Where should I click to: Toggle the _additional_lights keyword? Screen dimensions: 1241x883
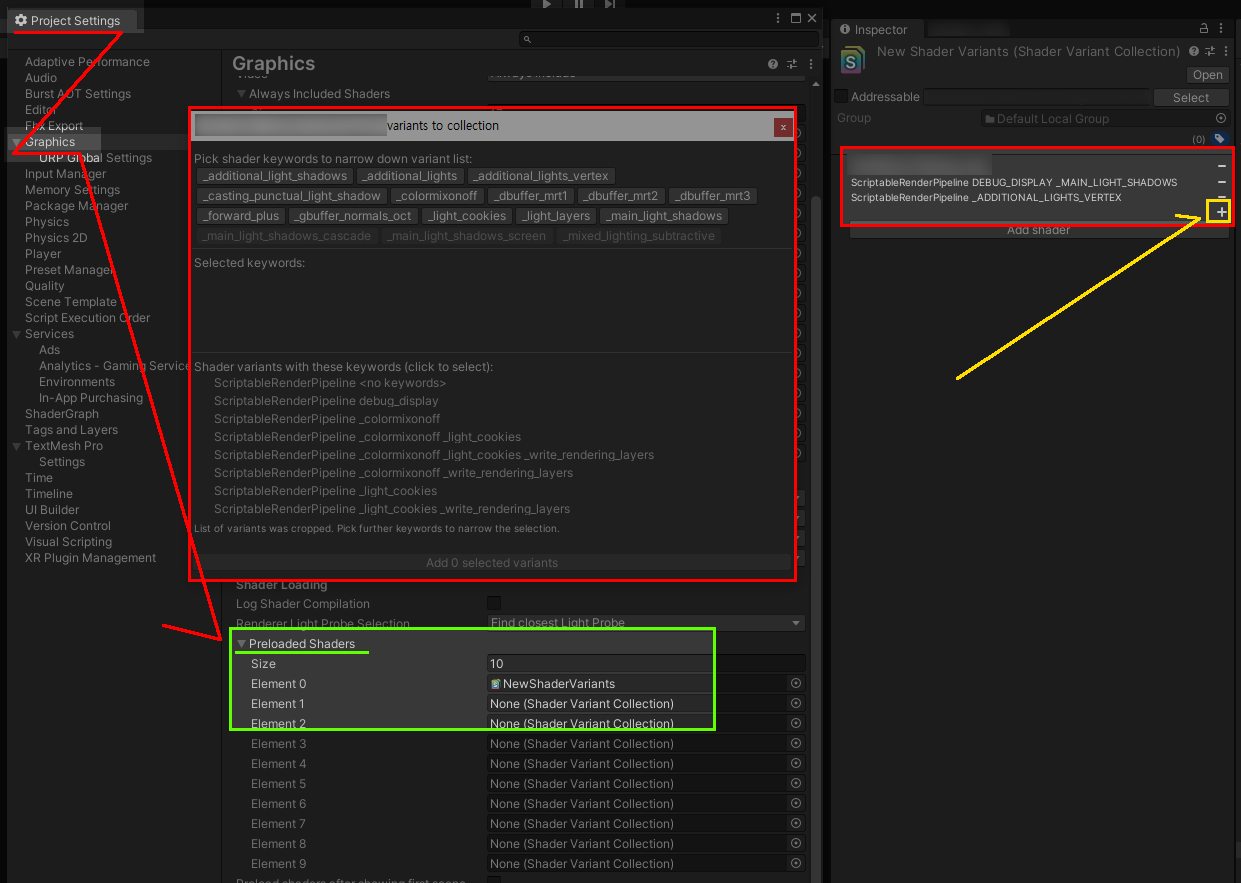pos(409,176)
